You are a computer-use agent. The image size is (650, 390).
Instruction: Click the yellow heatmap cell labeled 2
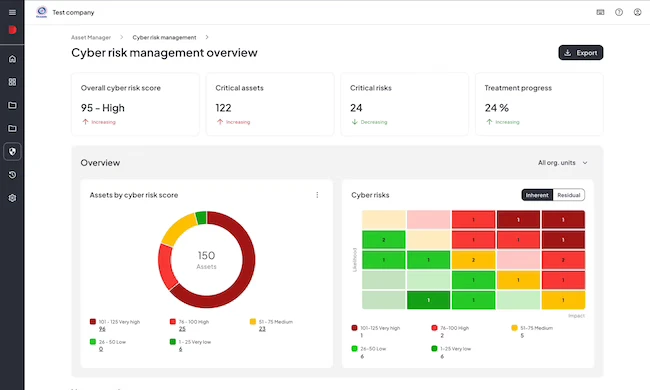pyautogui.click(x=473, y=260)
